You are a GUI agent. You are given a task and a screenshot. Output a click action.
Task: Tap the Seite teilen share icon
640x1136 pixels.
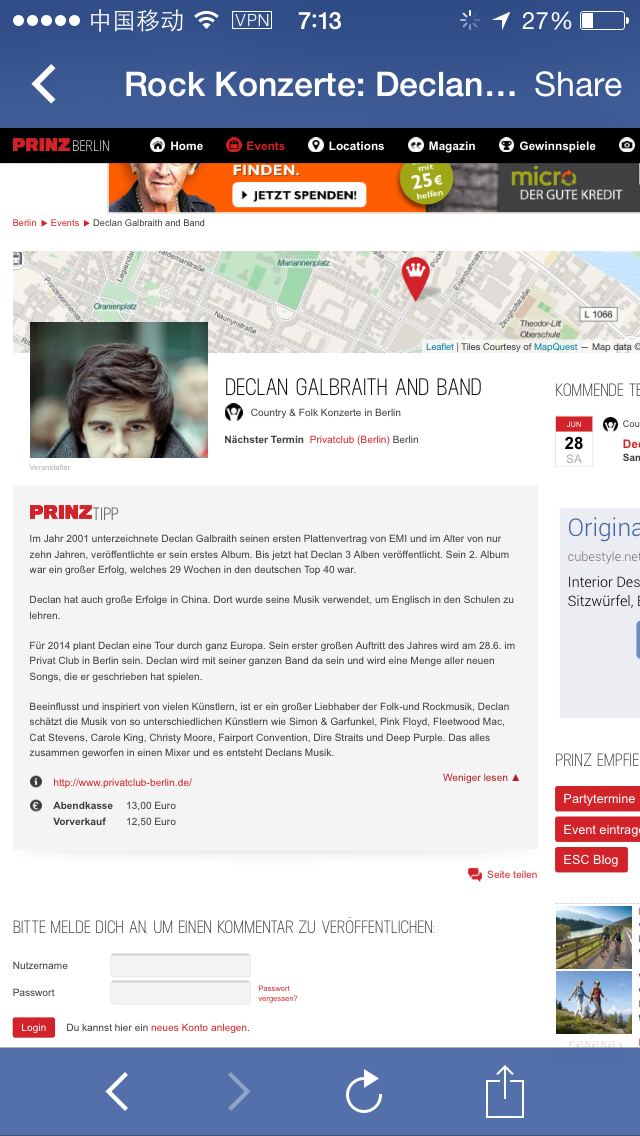pos(475,875)
